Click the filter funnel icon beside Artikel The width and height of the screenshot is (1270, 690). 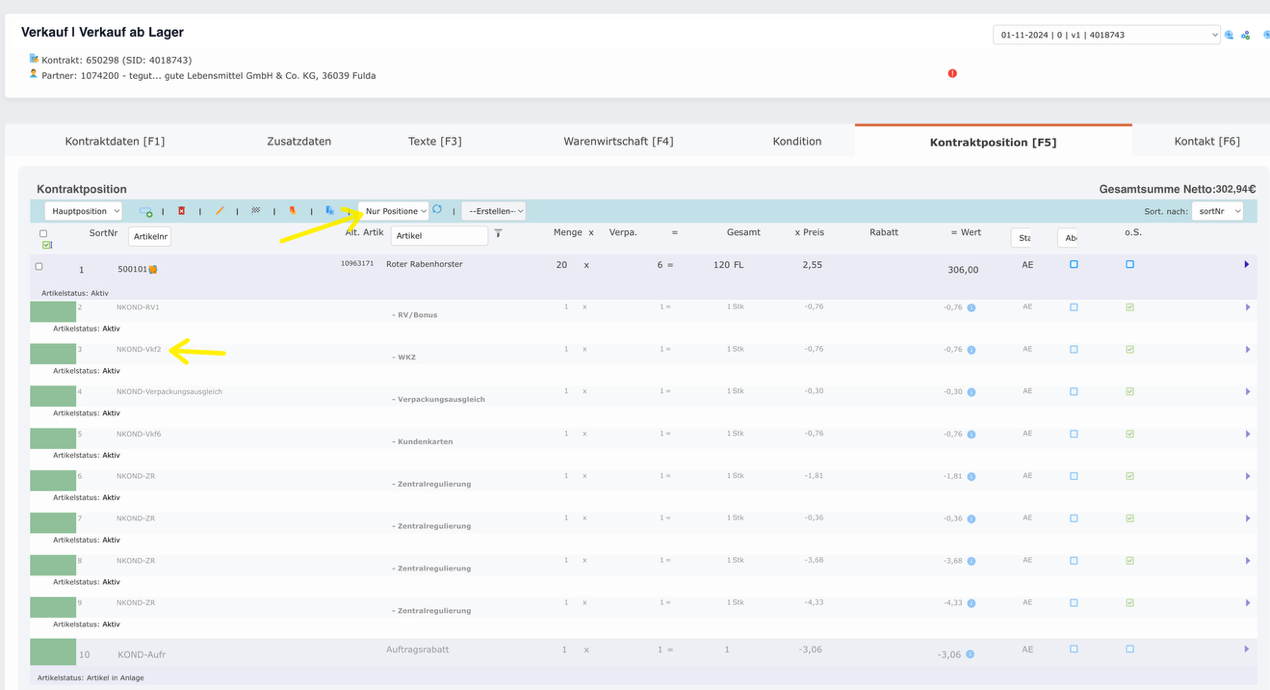pyautogui.click(x=498, y=234)
